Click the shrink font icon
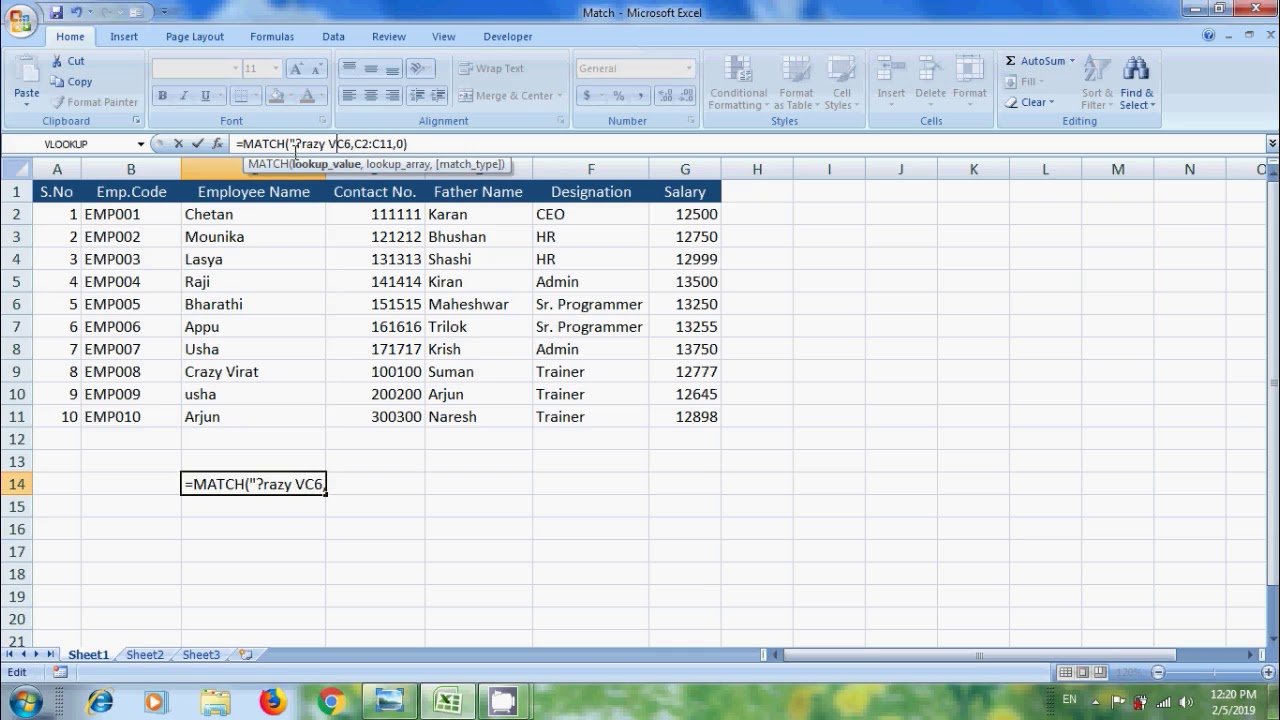This screenshot has height=720, width=1280. coord(317,69)
